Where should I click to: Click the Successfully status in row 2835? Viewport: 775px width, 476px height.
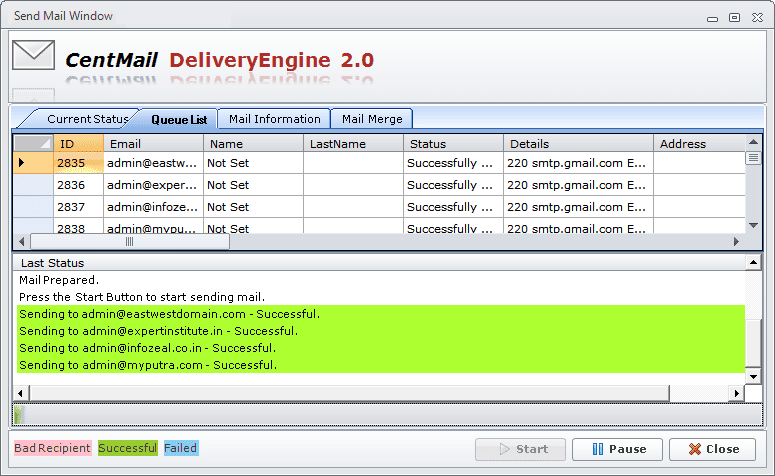(453, 163)
